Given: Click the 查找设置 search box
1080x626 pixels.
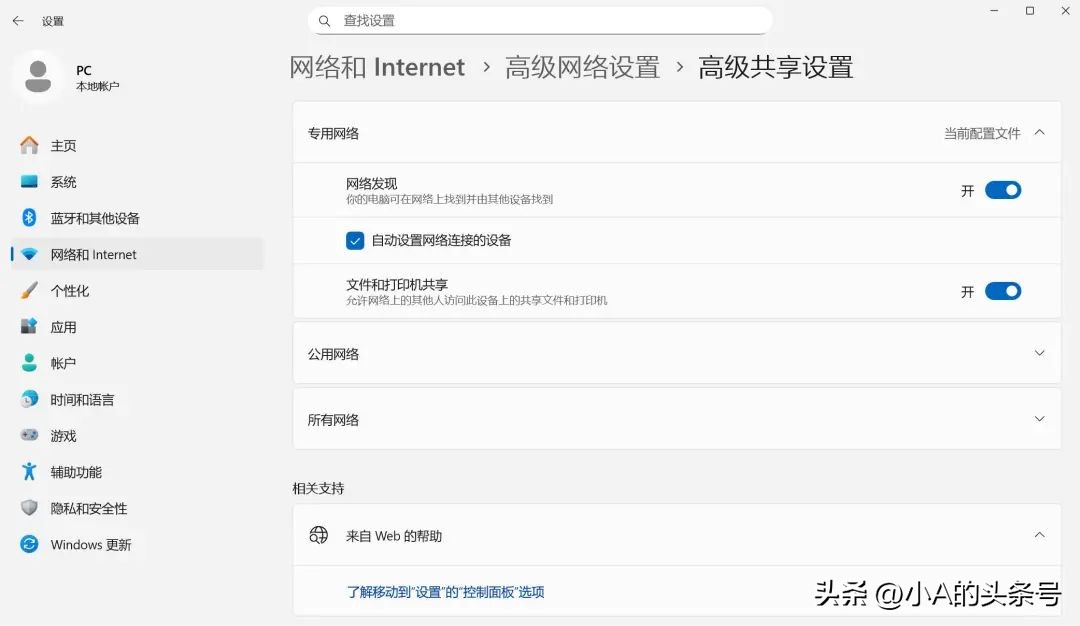Looking at the screenshot, I should point(542,20).
